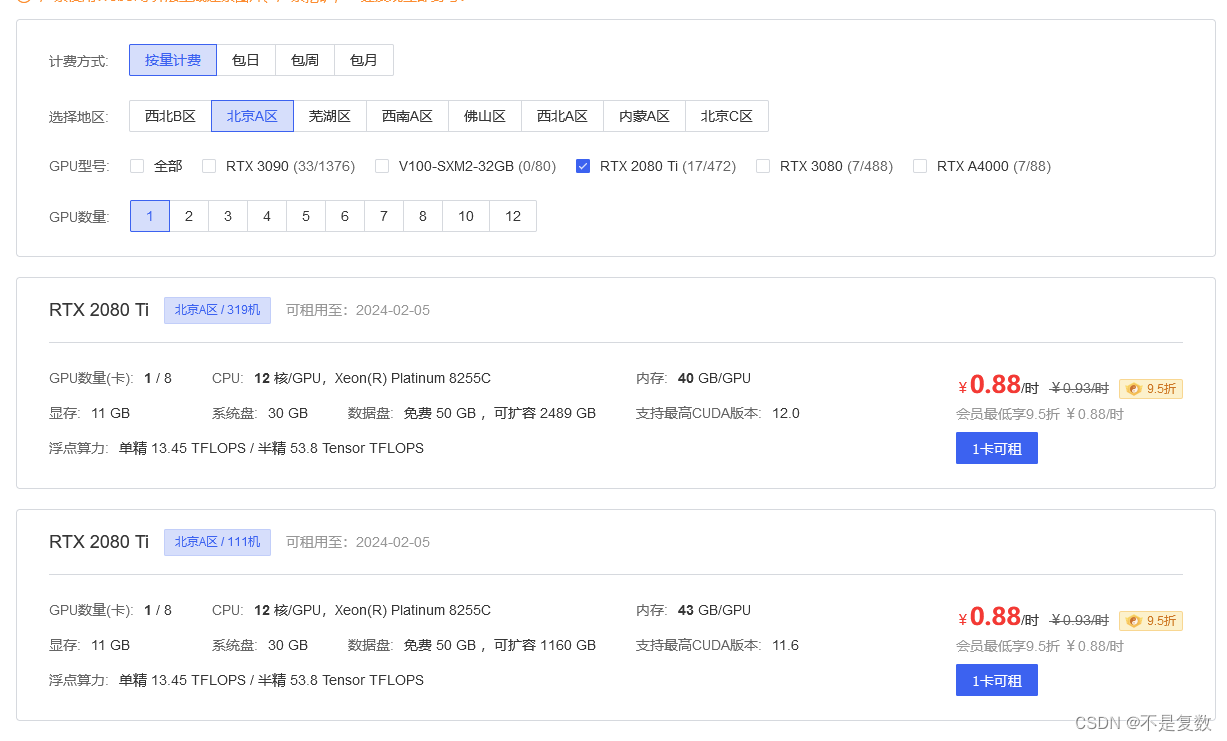Choose region 内蒙A区

click(644, 116)
